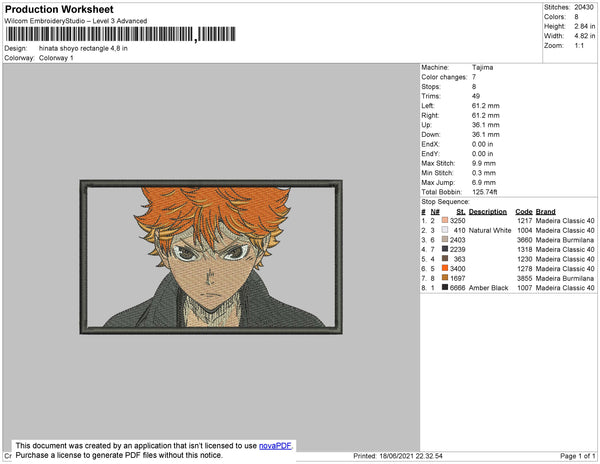The image size is (600, 464).
Task: Select the Up value 36.1 mm
Action: pos(486,125)
